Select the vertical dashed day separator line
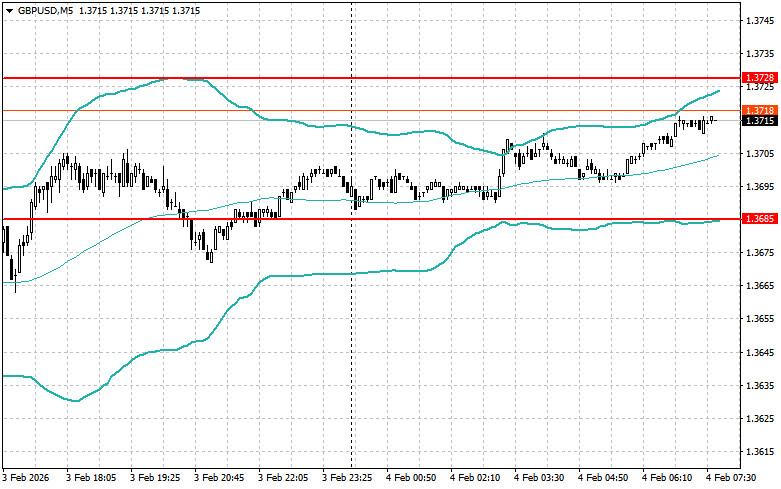 [x=352, y=234]
